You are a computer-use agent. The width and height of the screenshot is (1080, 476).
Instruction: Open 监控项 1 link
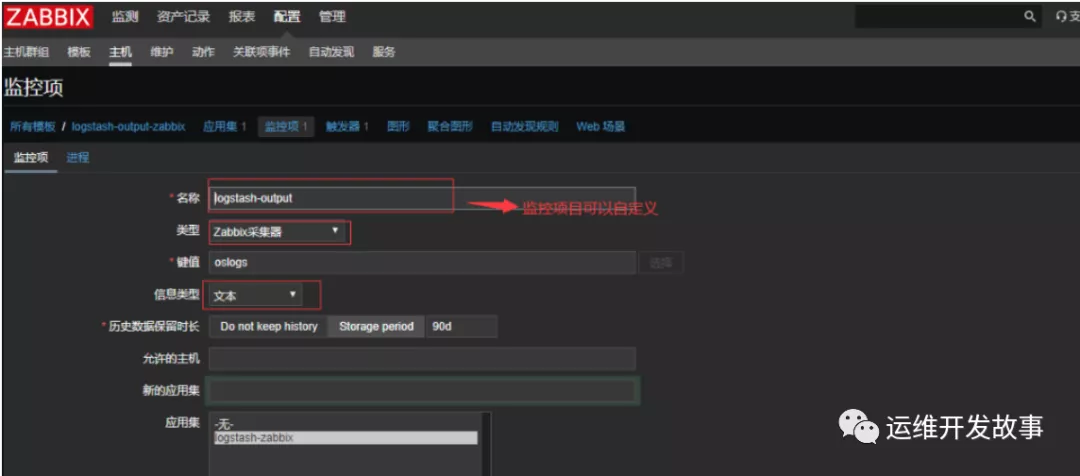point(286,127)
